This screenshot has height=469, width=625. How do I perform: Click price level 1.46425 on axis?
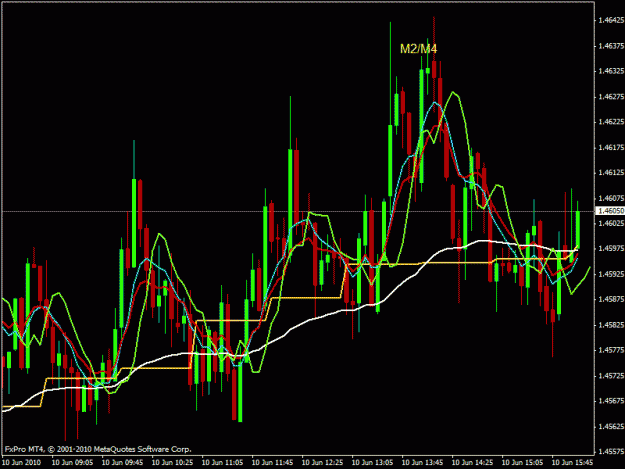(611, 20)
